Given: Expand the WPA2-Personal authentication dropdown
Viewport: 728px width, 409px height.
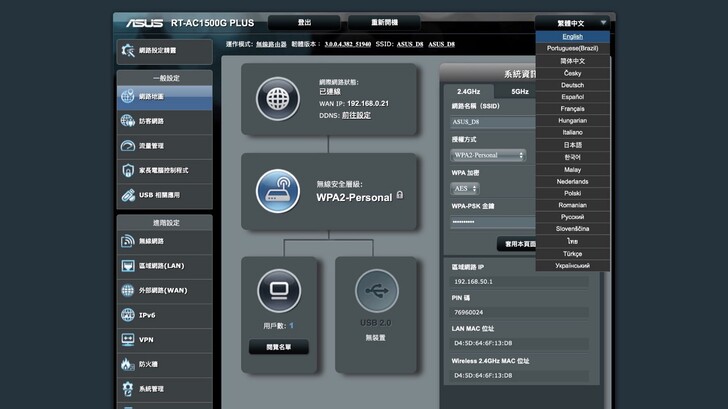Looking at the screenshot, I should (488, 155).
